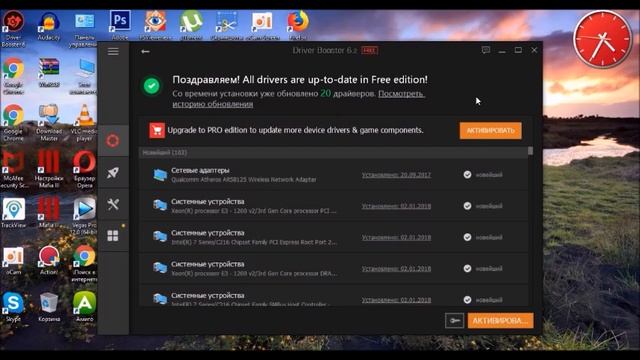Open the Action! desktop shortcut
Viewport: 640px width, 360px height.
pyautogui.click(x=49, y=260)
